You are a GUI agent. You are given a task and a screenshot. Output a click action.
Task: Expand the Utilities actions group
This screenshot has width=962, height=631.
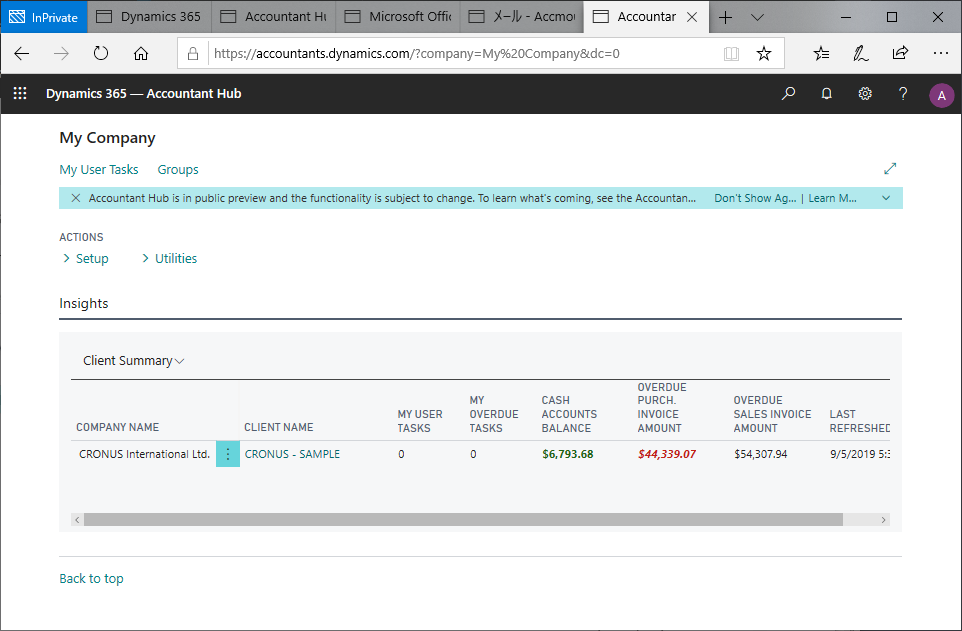coord(170,258)
